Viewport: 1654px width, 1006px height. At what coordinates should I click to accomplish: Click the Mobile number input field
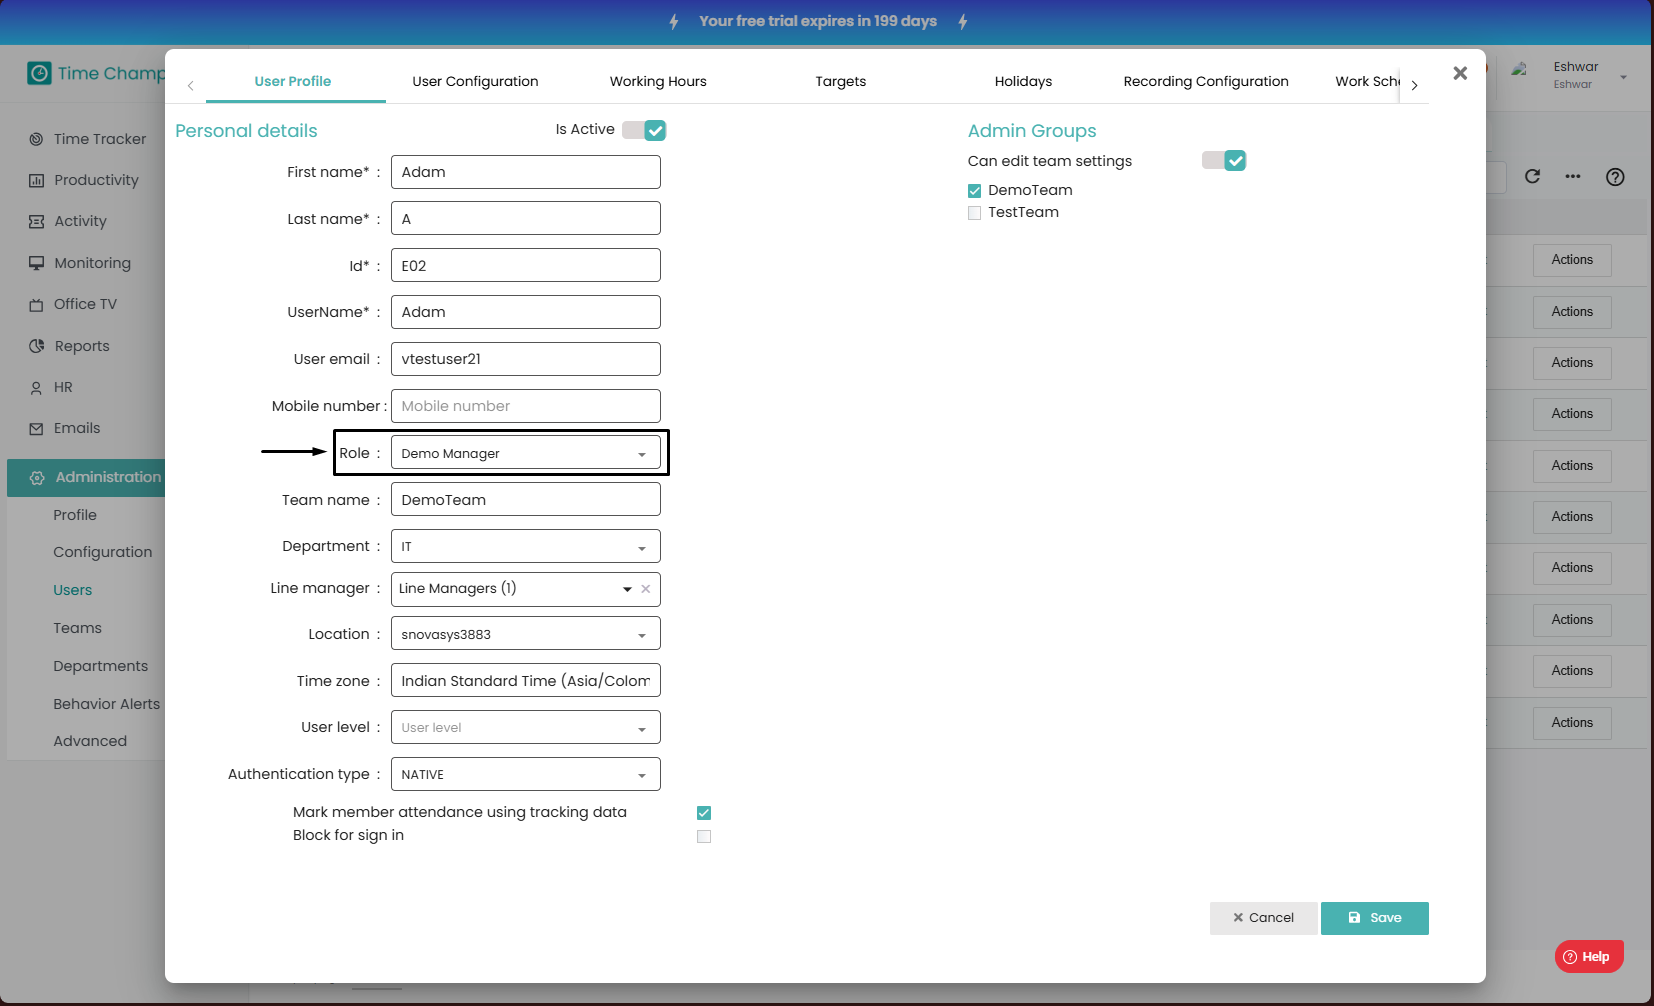pos(525,406)
